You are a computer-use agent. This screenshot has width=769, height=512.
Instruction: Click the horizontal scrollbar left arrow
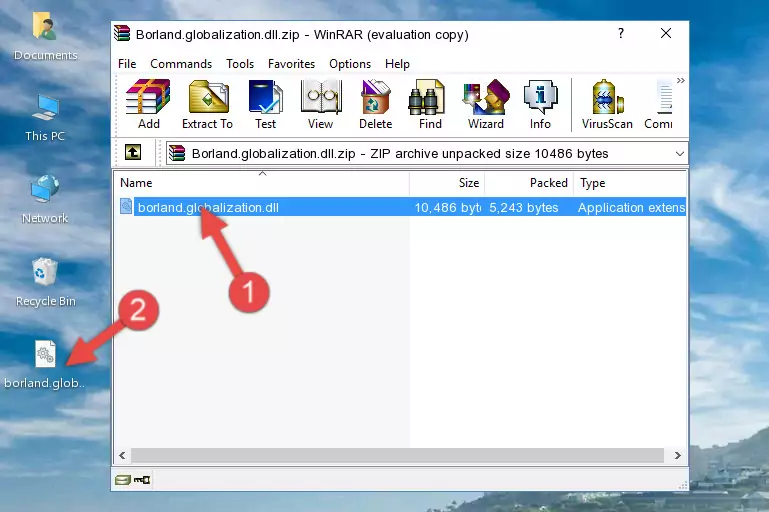(122, 455)
